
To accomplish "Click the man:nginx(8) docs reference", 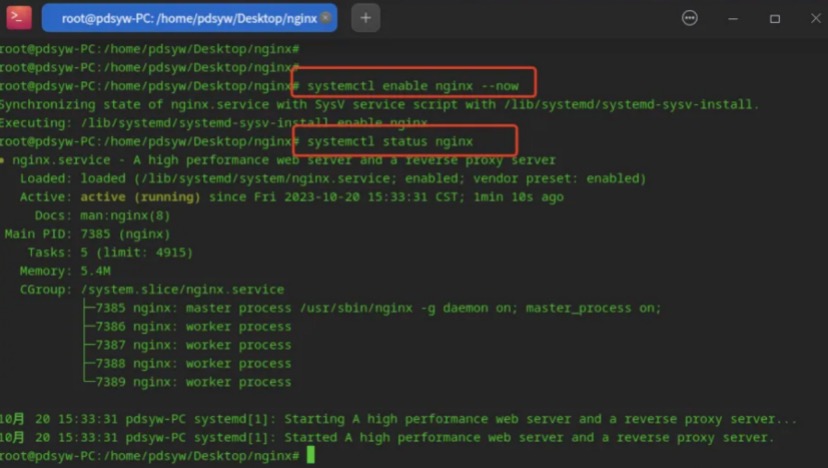I will [125, 216].
